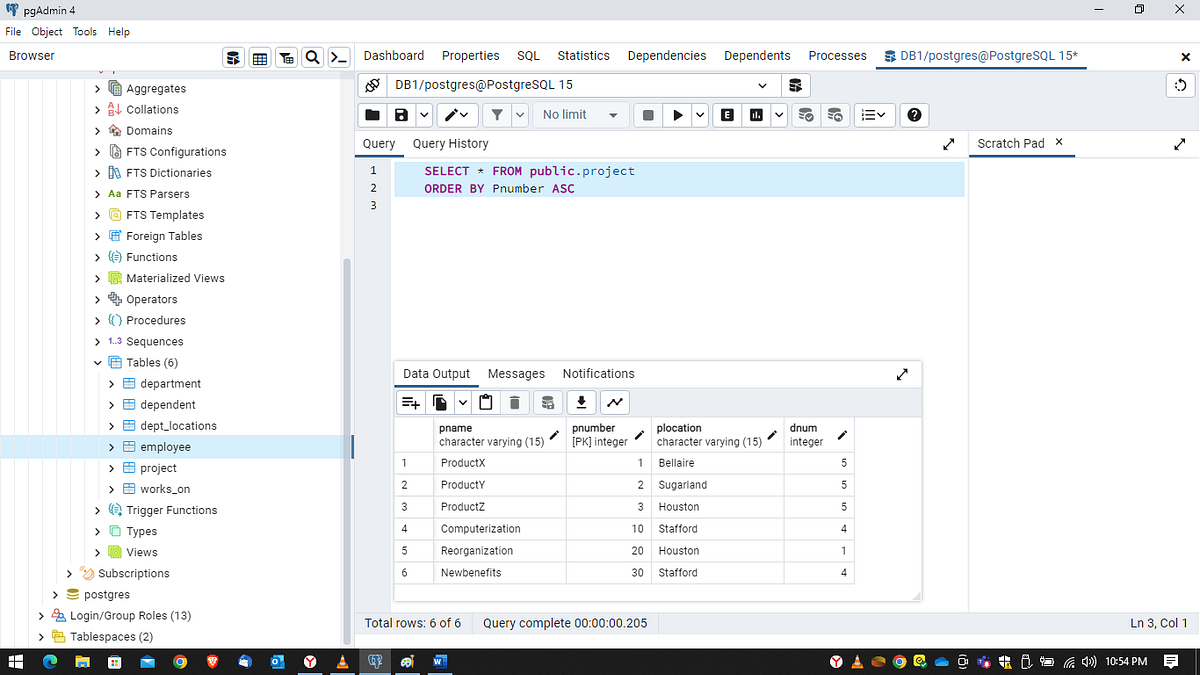
Task: Open the Macros list icon
Action: point(873,115)
